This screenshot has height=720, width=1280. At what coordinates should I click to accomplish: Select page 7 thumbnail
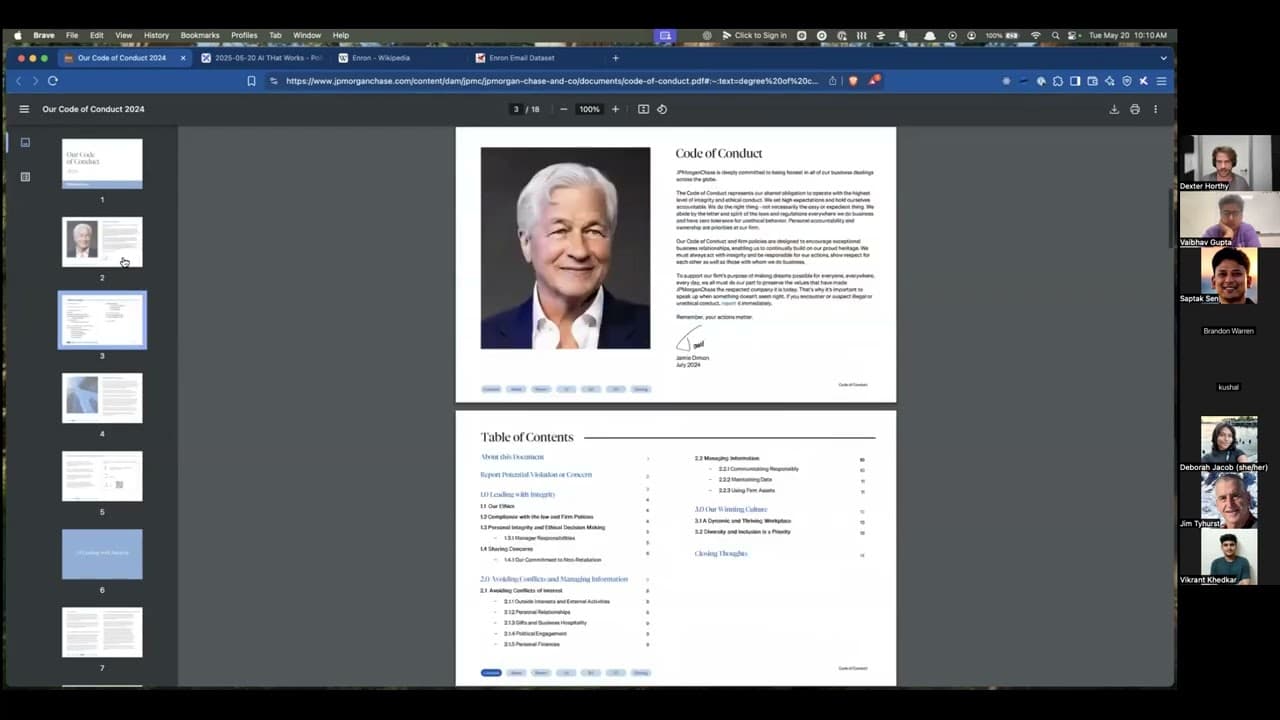click(x=102, y=632)
